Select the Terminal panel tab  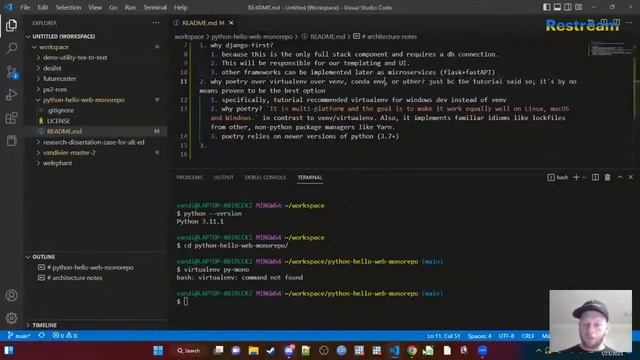(310, 178)
